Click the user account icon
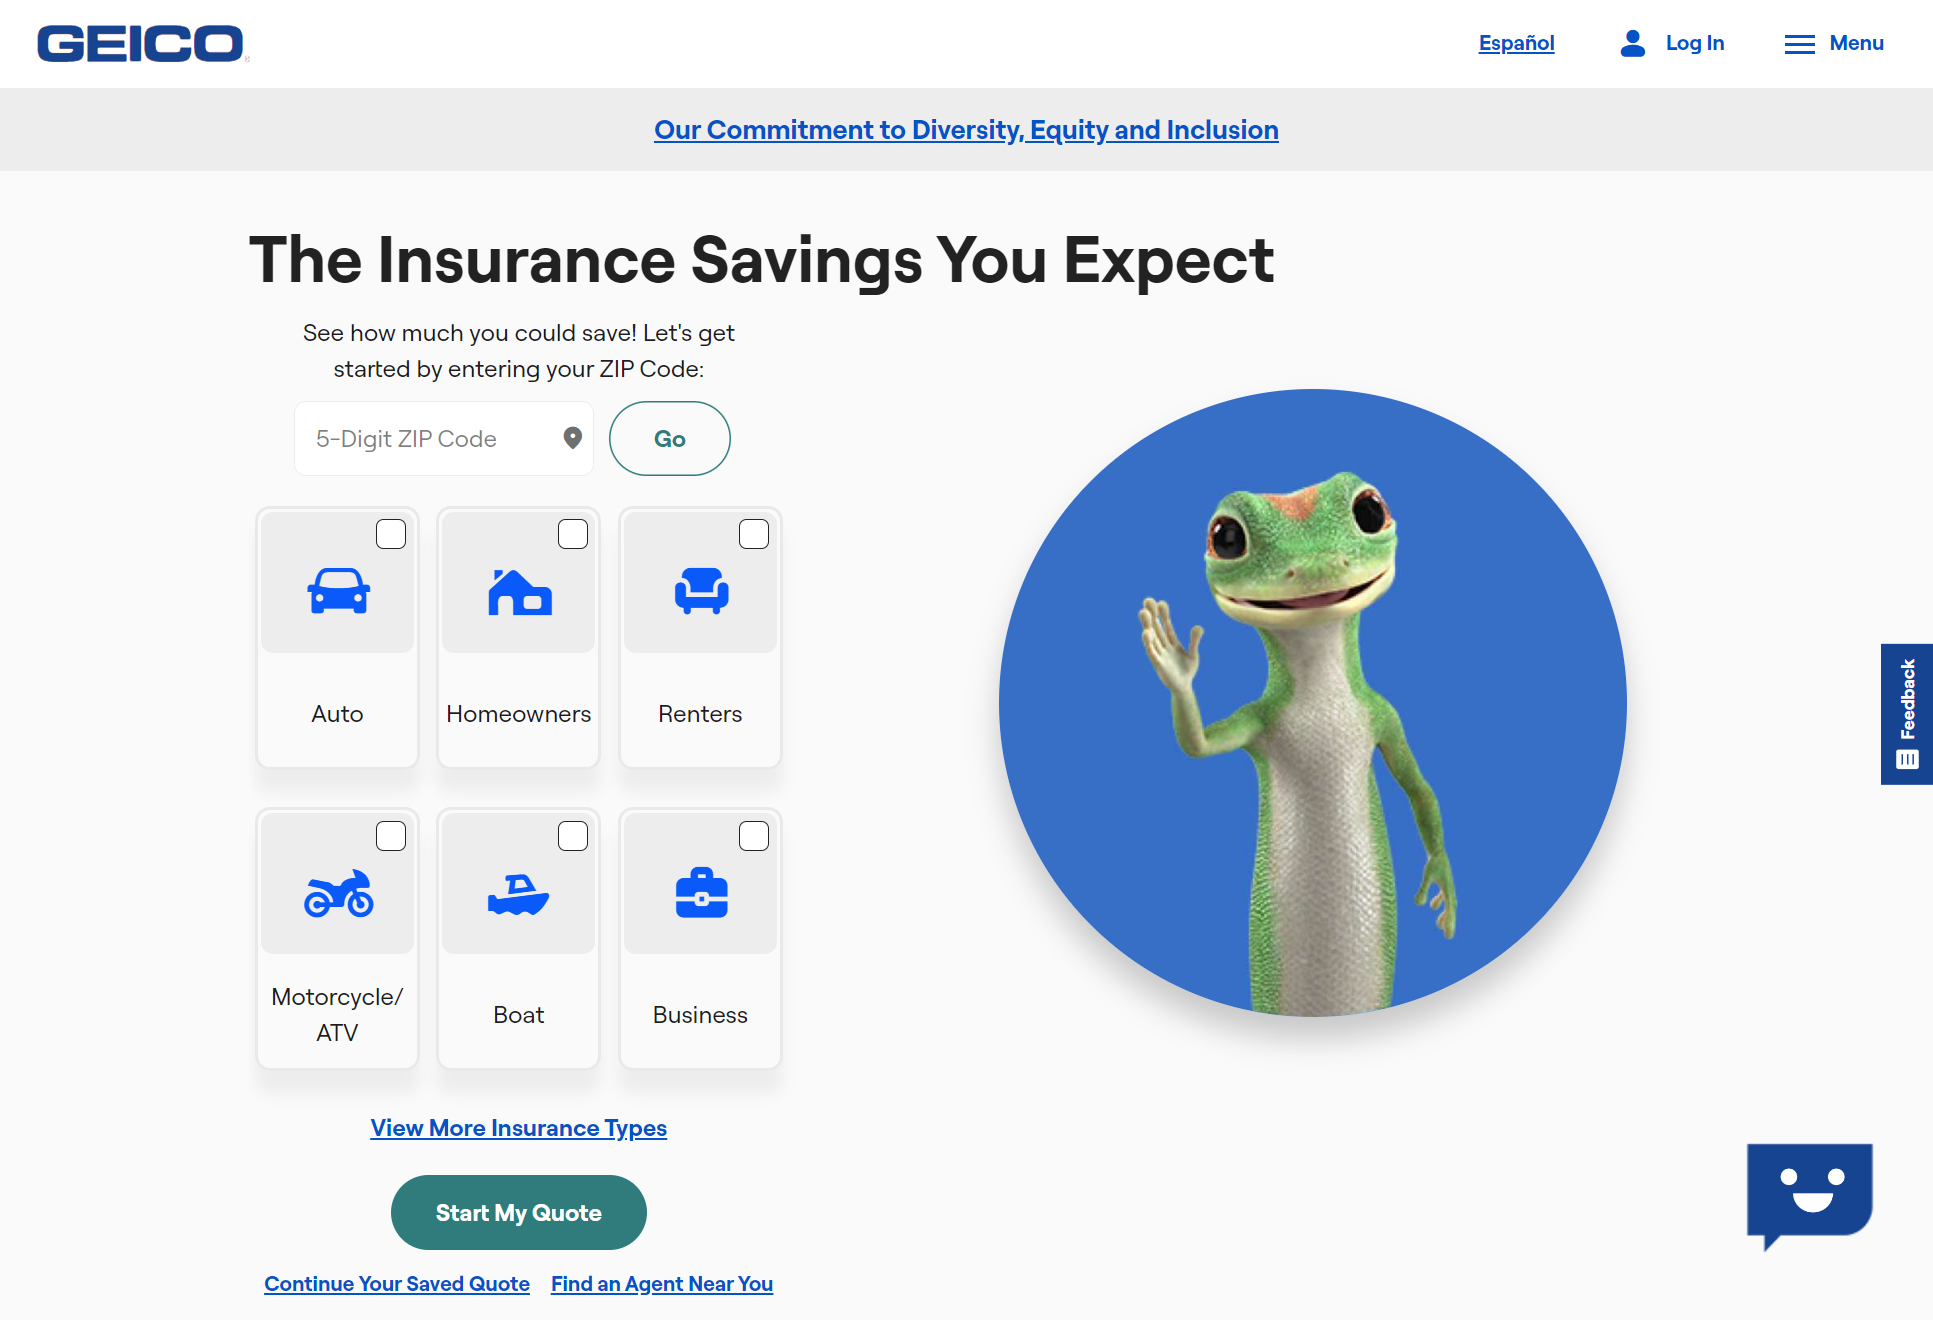Viewport: 1933px width, 1320px height. [1629, 43]
